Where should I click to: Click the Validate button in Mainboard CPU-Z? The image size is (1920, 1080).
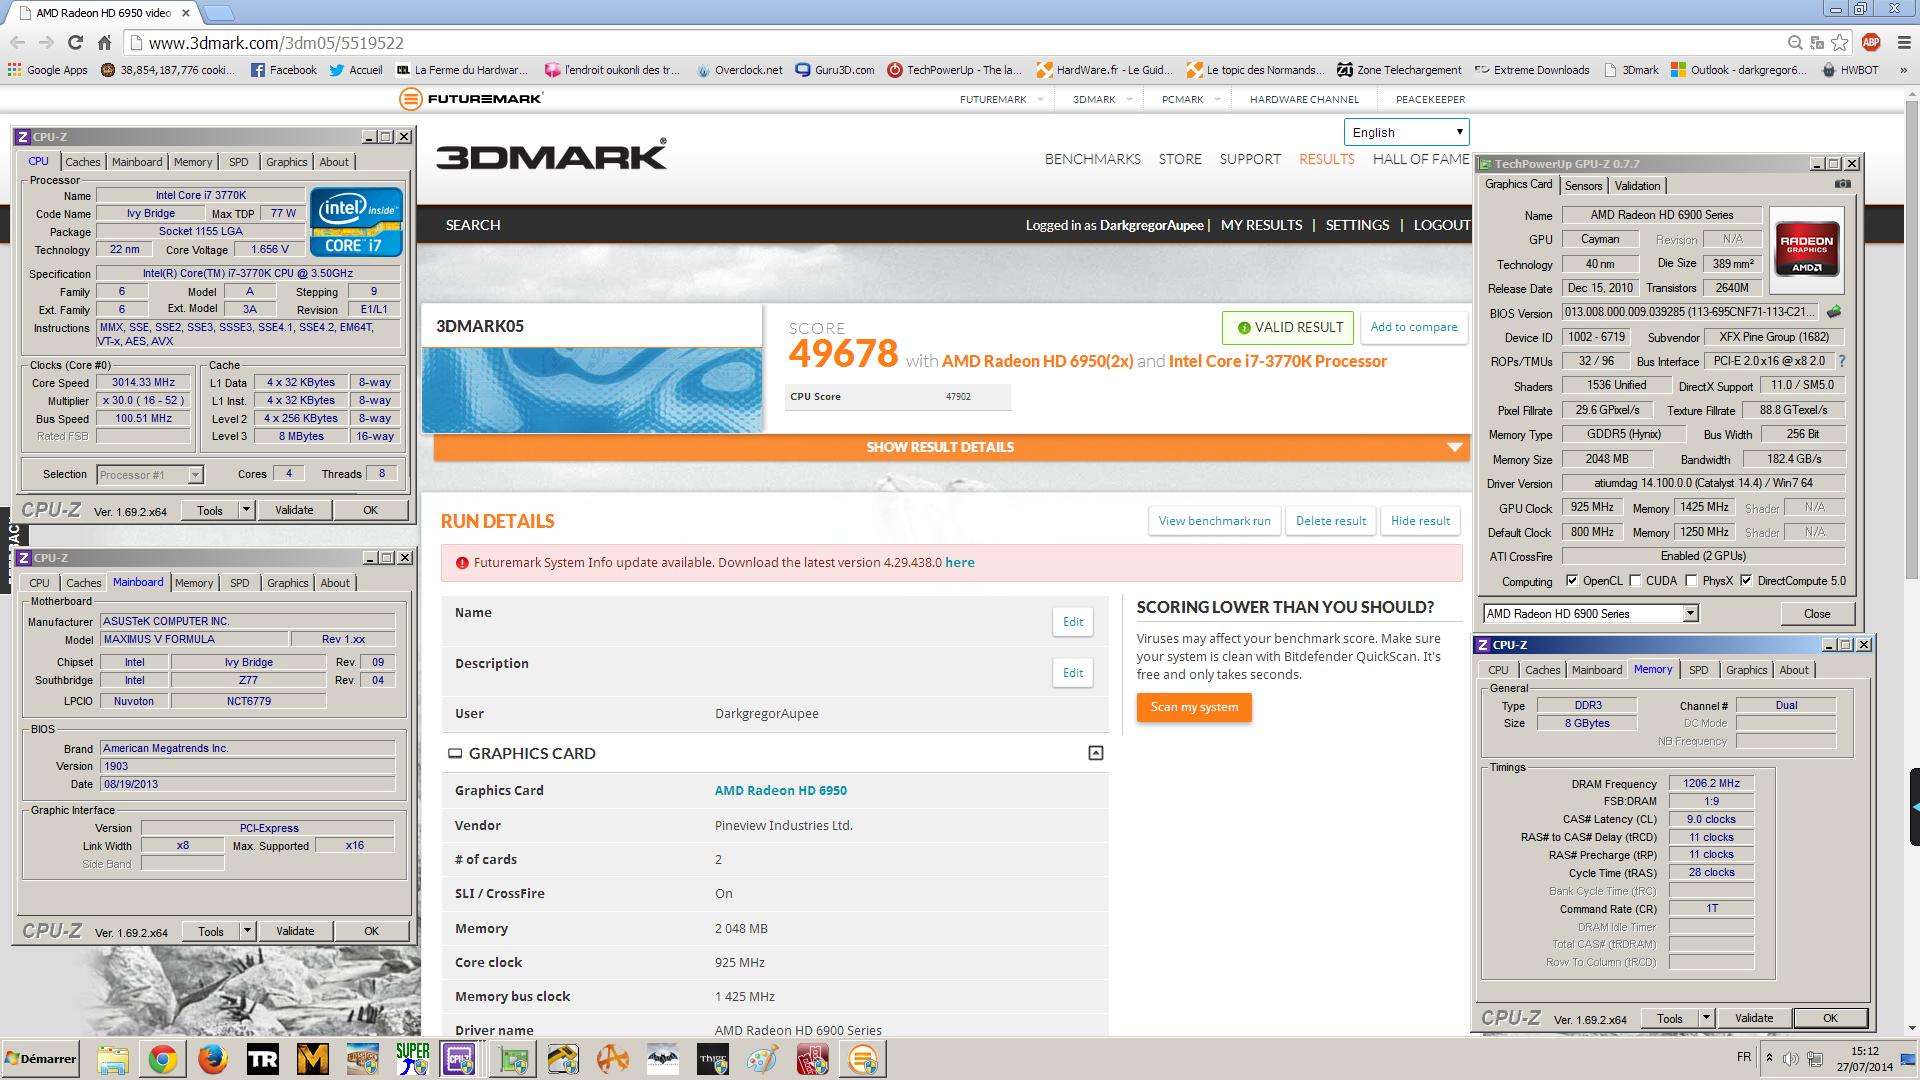coord(295,931)
